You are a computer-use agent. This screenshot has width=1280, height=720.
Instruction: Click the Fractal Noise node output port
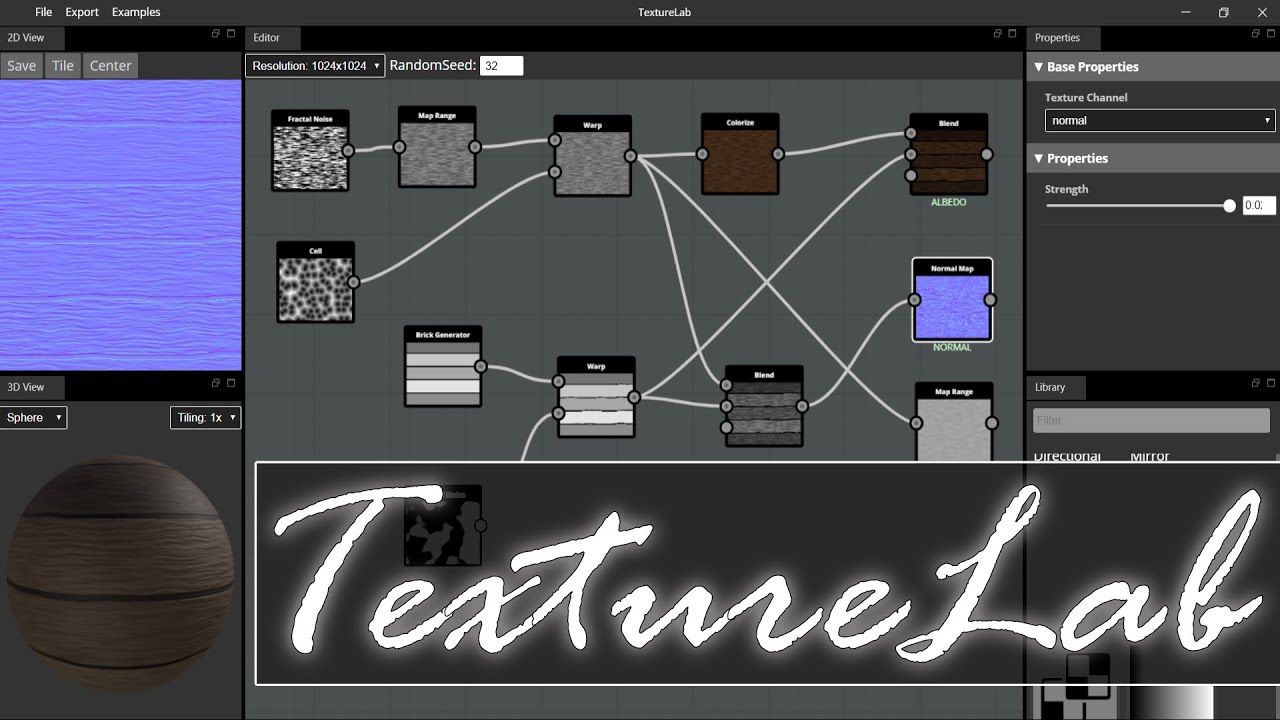348,151
